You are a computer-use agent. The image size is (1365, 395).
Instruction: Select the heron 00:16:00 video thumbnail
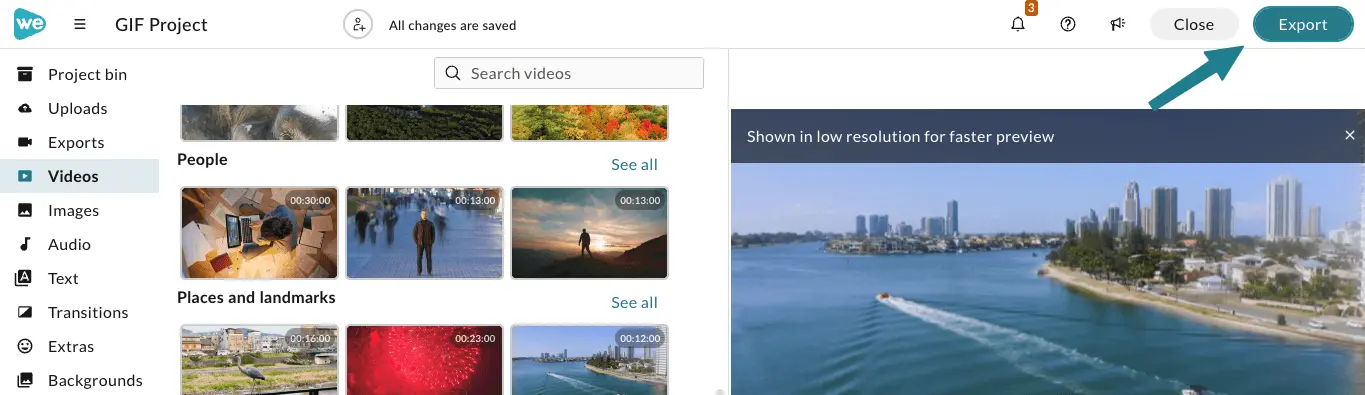259,359
